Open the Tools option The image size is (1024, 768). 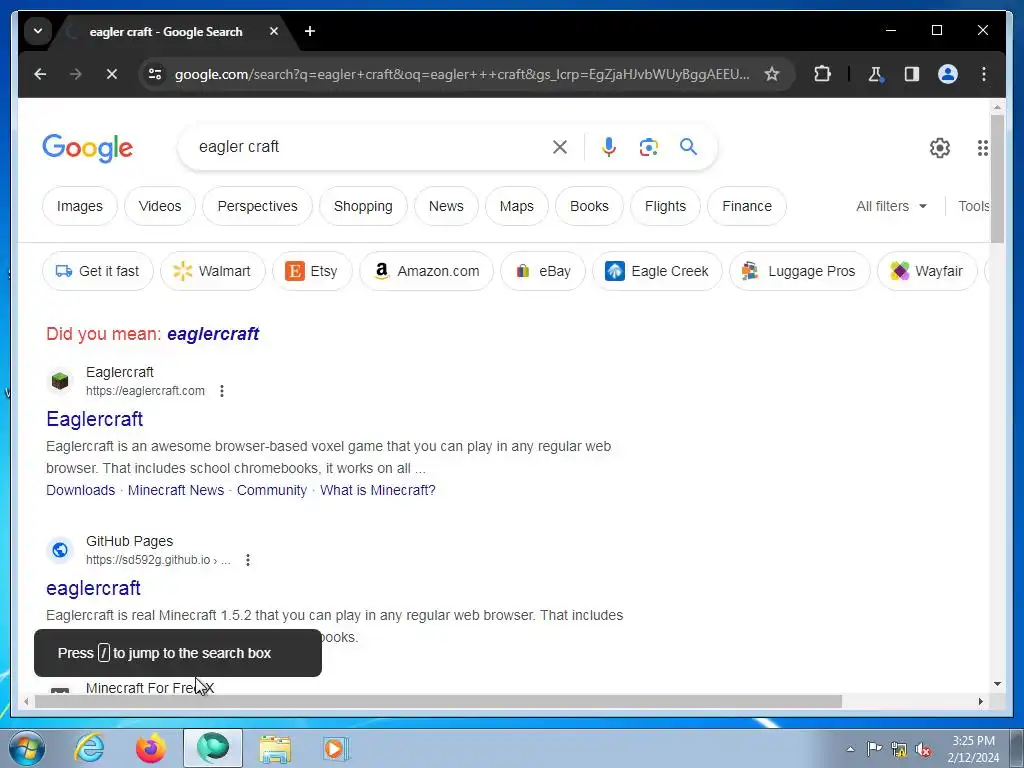pyautogui.click(x=974, y=206)
